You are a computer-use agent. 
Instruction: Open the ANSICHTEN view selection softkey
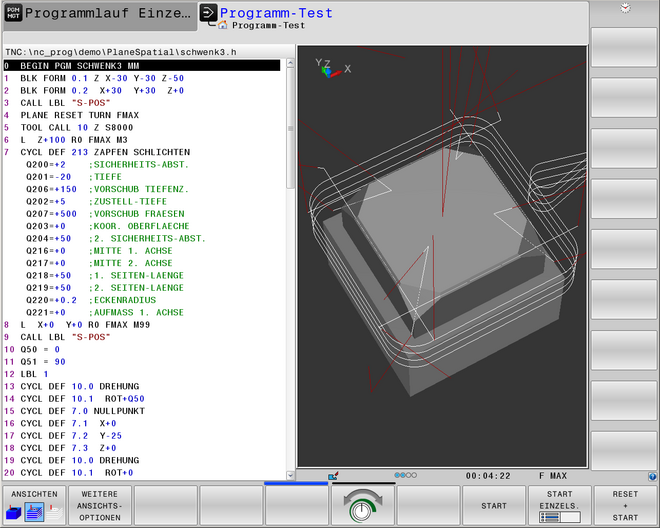(33, 506)
